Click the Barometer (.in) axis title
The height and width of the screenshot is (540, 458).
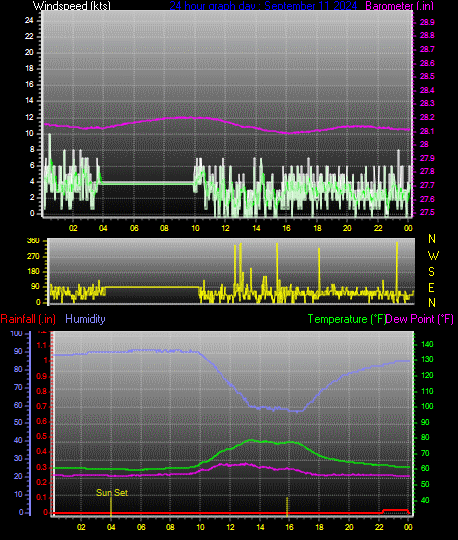(399, 6)
